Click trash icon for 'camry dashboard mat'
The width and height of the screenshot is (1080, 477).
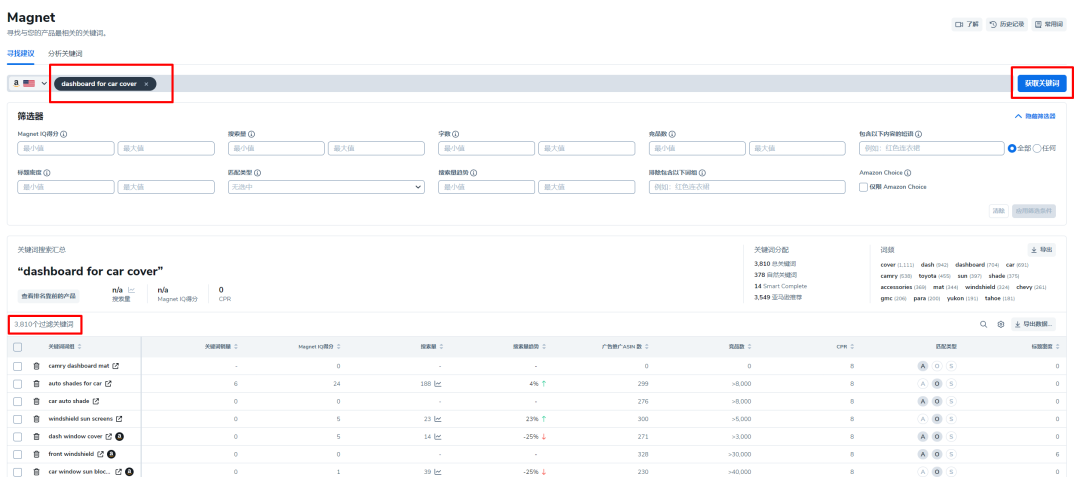point(37,366)
